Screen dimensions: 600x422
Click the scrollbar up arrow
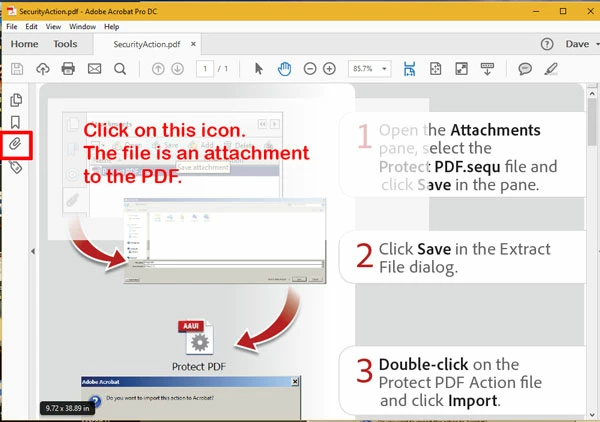(592, 93)
